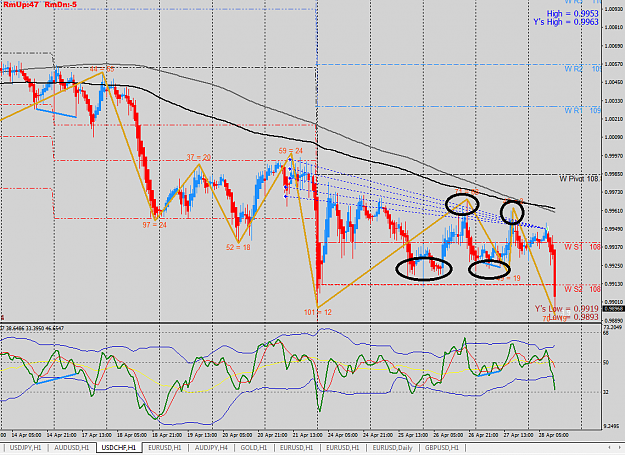Click the '28 Apr 05:00' time label
The width and height of the screenshot is (625, 455).
554,435
